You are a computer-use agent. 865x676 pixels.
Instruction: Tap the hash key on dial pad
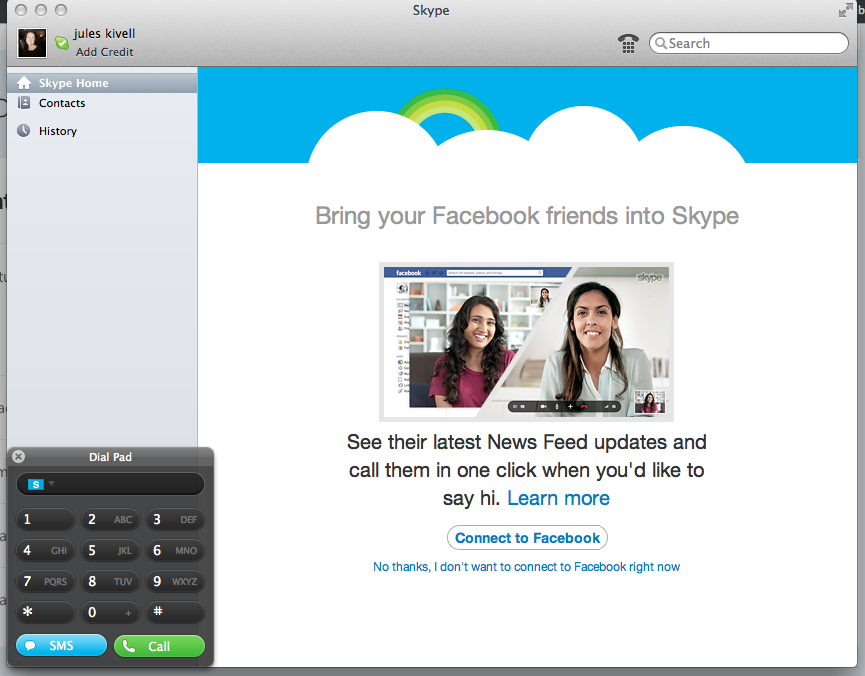pyautogui.click(x=175, y=612)
